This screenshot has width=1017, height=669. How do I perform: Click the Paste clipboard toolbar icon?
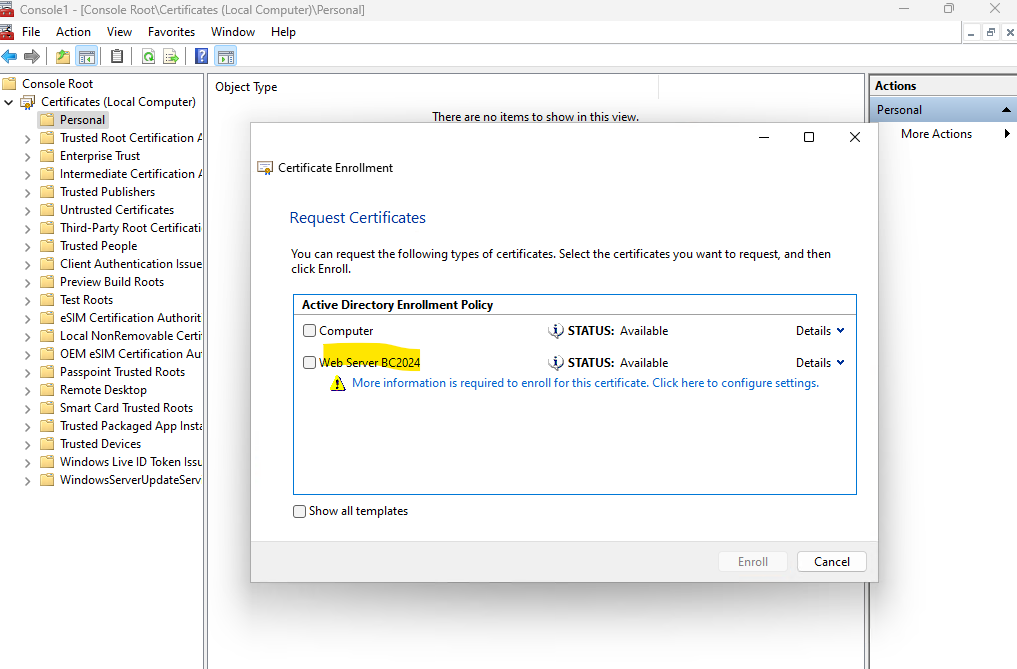point(117,56)
